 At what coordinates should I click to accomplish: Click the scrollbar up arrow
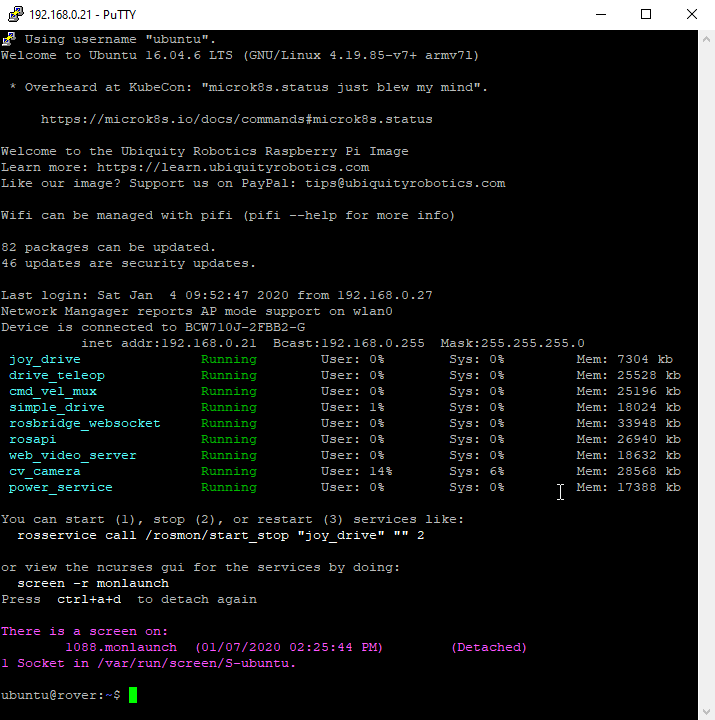tap(706, 38)
